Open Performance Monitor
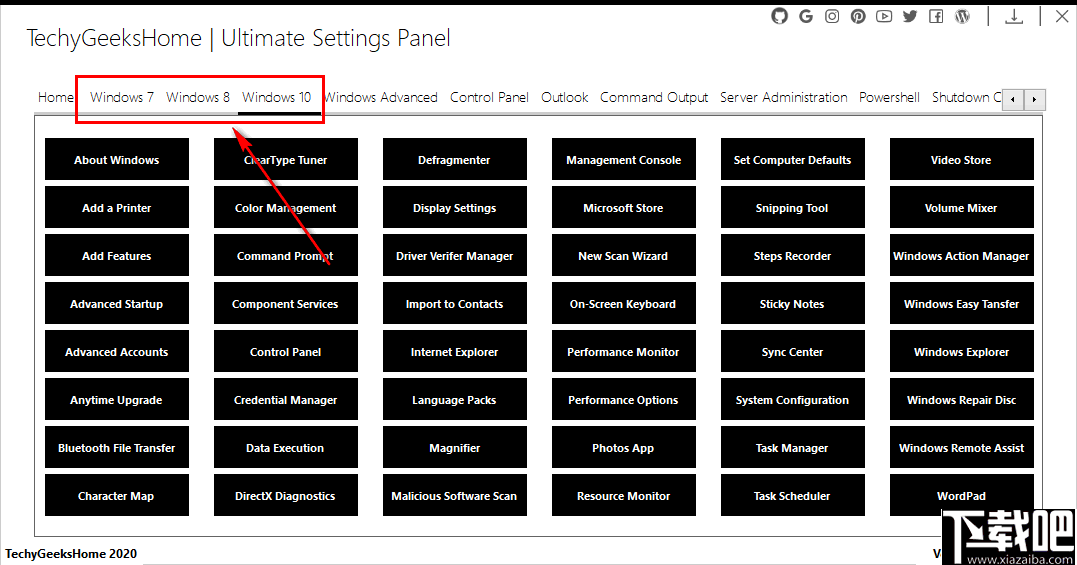The height and width of the screenshot is (565, 1077). [x=624, y=351]
